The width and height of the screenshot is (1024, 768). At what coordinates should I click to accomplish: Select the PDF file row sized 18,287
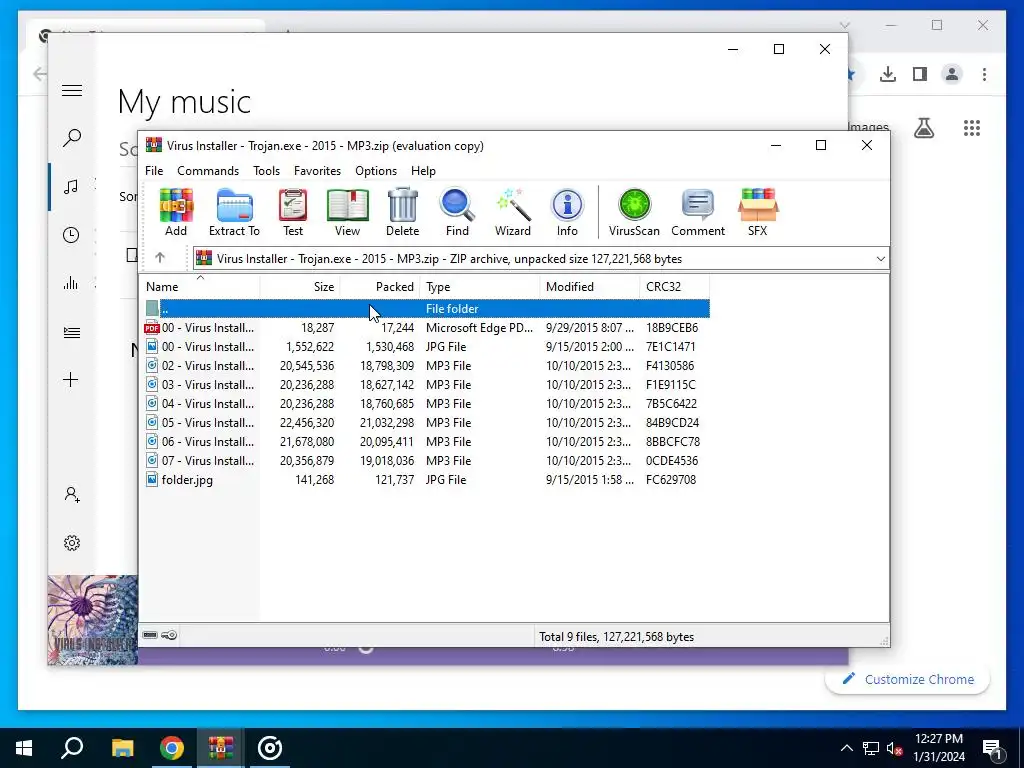(x=425, y=328)
